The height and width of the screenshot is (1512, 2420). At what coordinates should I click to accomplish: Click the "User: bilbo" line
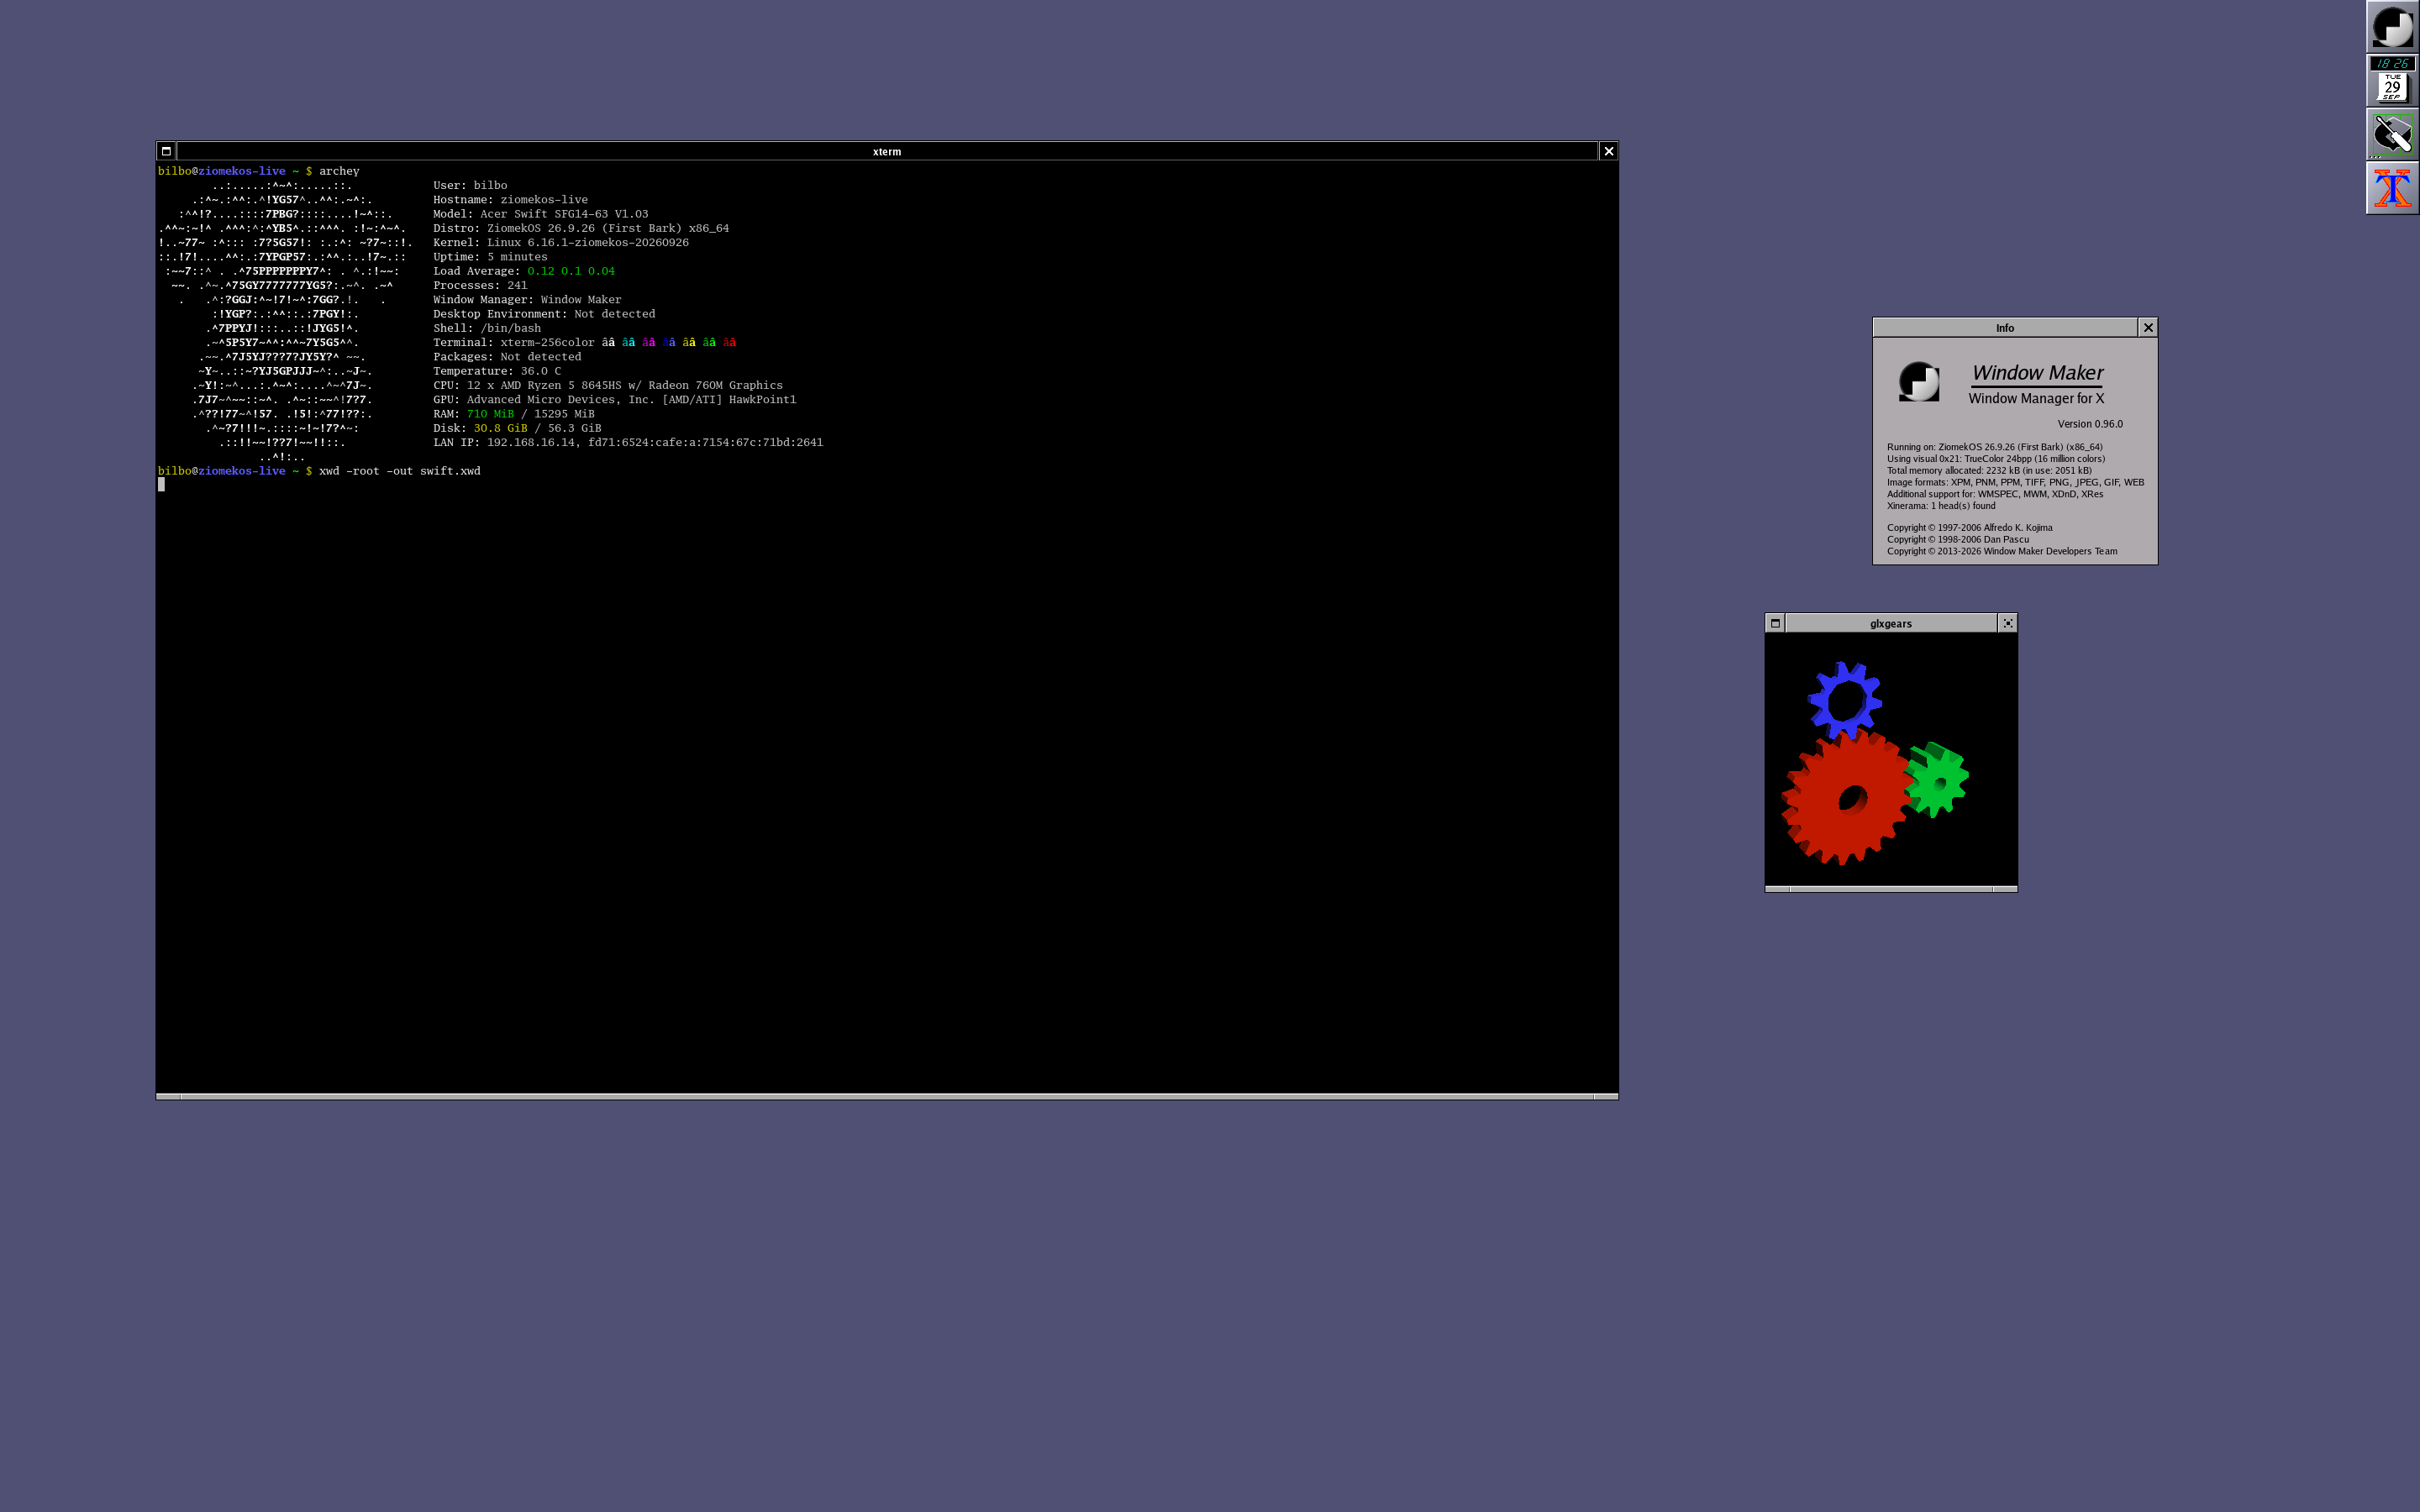coord(470,185)
